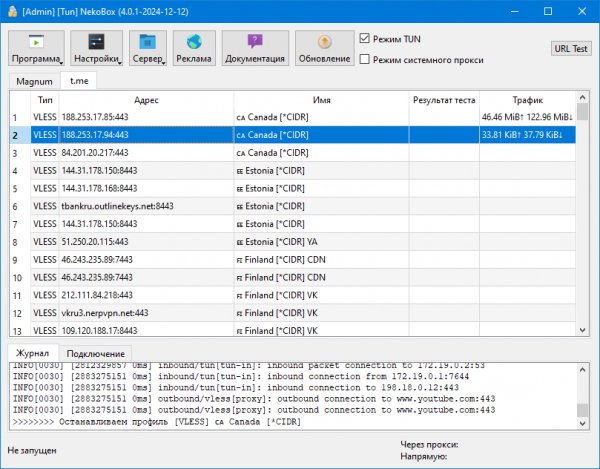Close the NekoBox window

[x=582, y=11]
